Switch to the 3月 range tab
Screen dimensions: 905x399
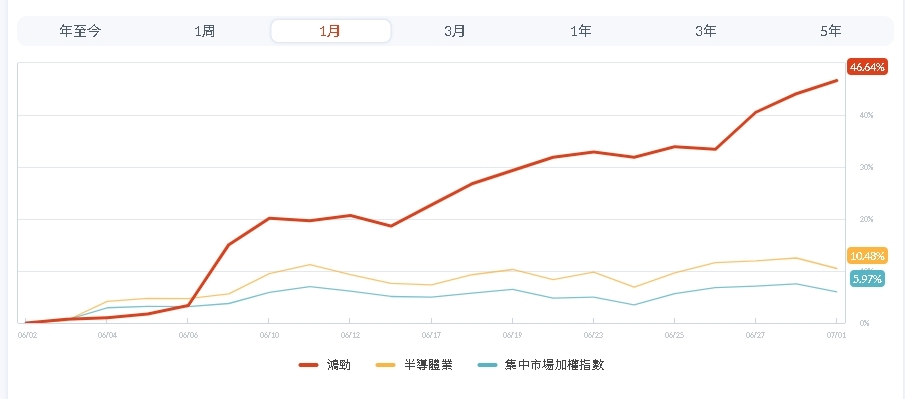point(455,31)
